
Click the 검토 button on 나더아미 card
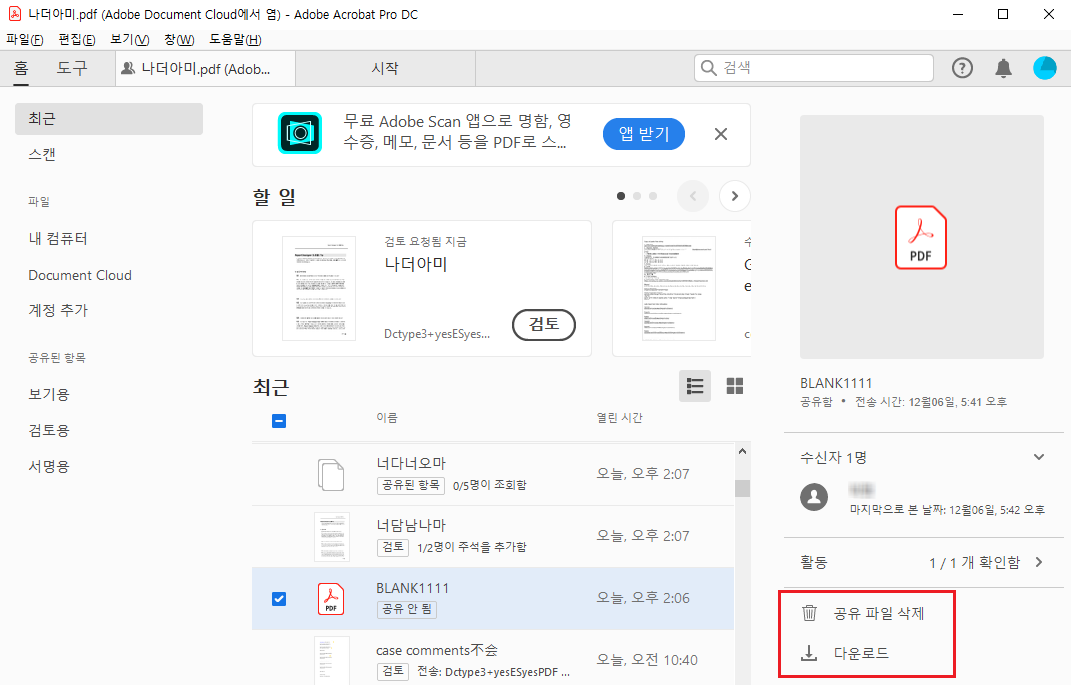click(x=544, y=324)
